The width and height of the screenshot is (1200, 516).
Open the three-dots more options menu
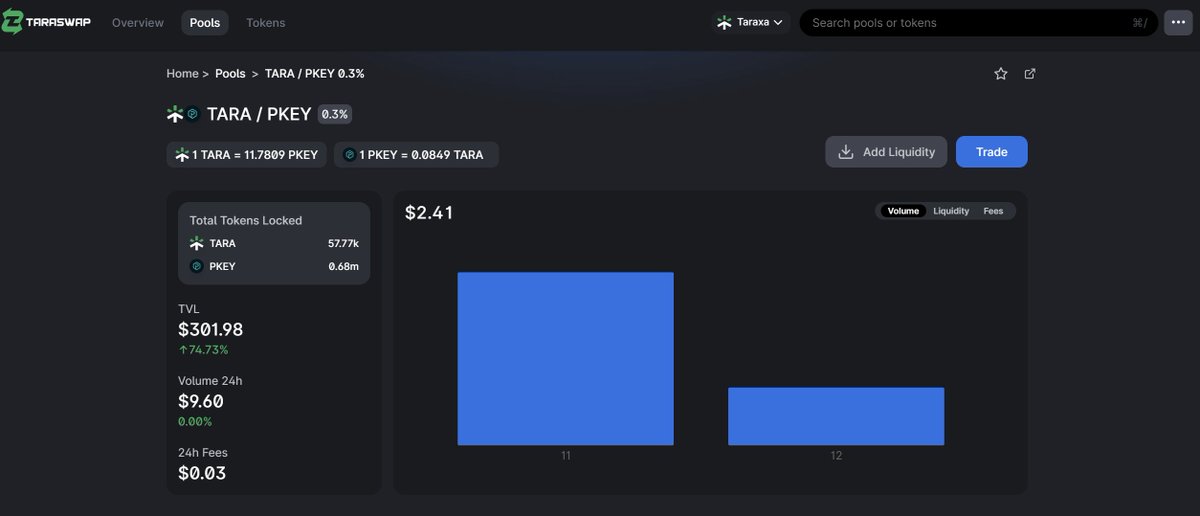(x=1178, y=22)
